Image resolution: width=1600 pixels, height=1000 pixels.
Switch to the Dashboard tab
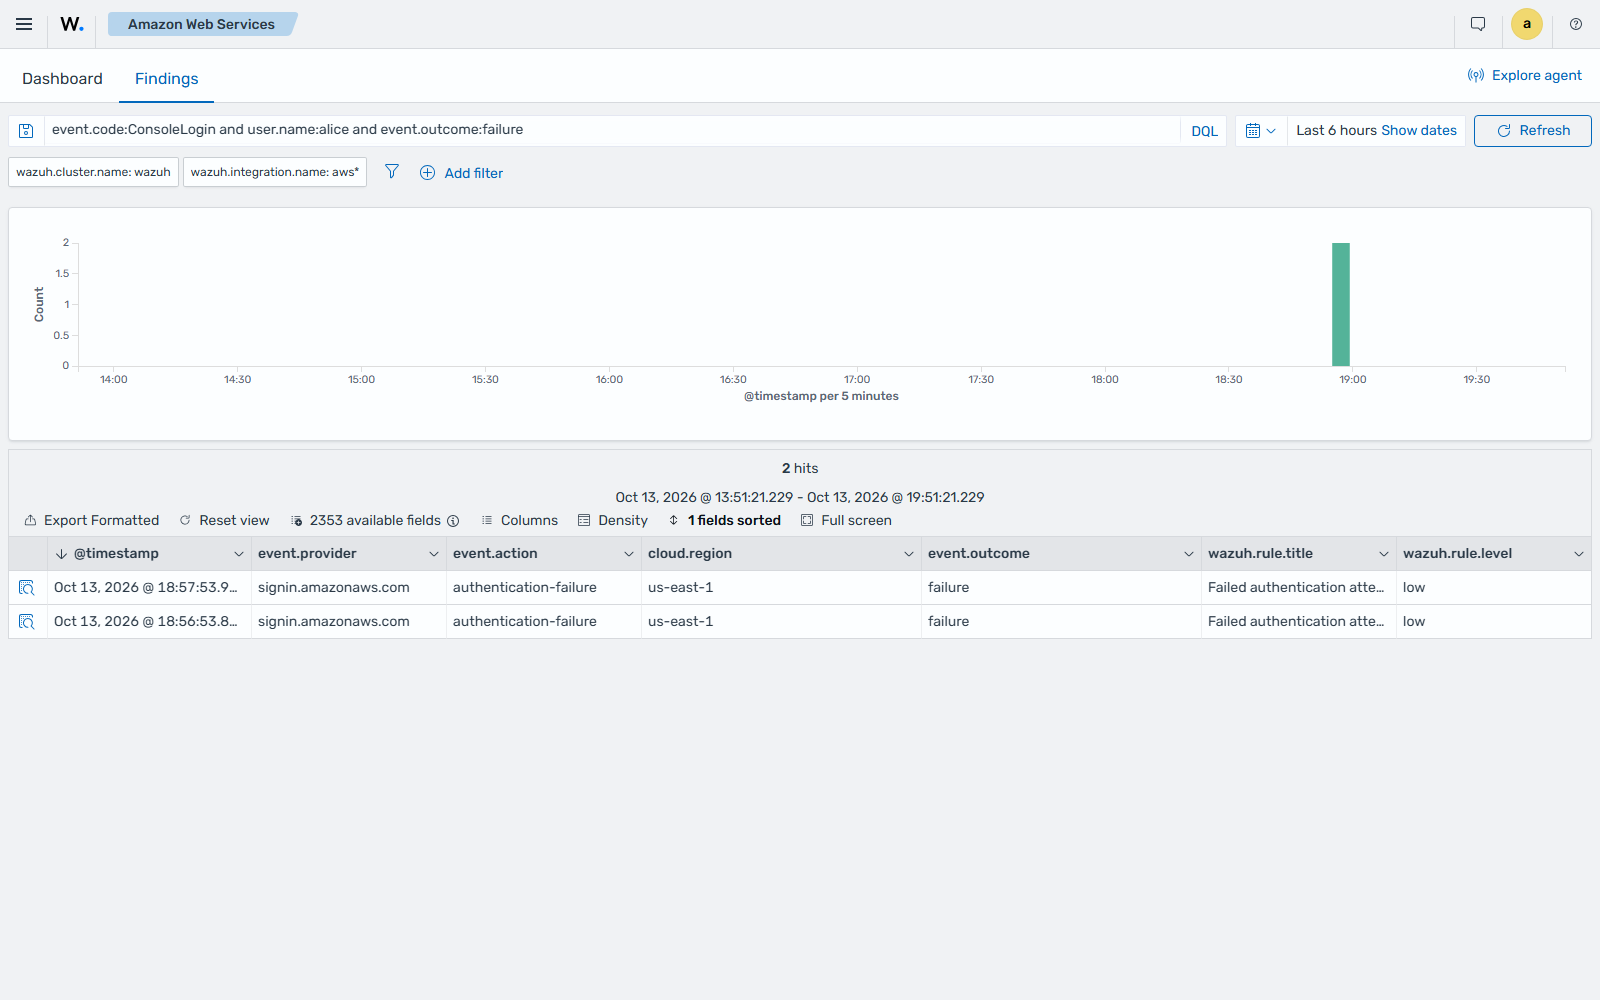tap(62, 78)
